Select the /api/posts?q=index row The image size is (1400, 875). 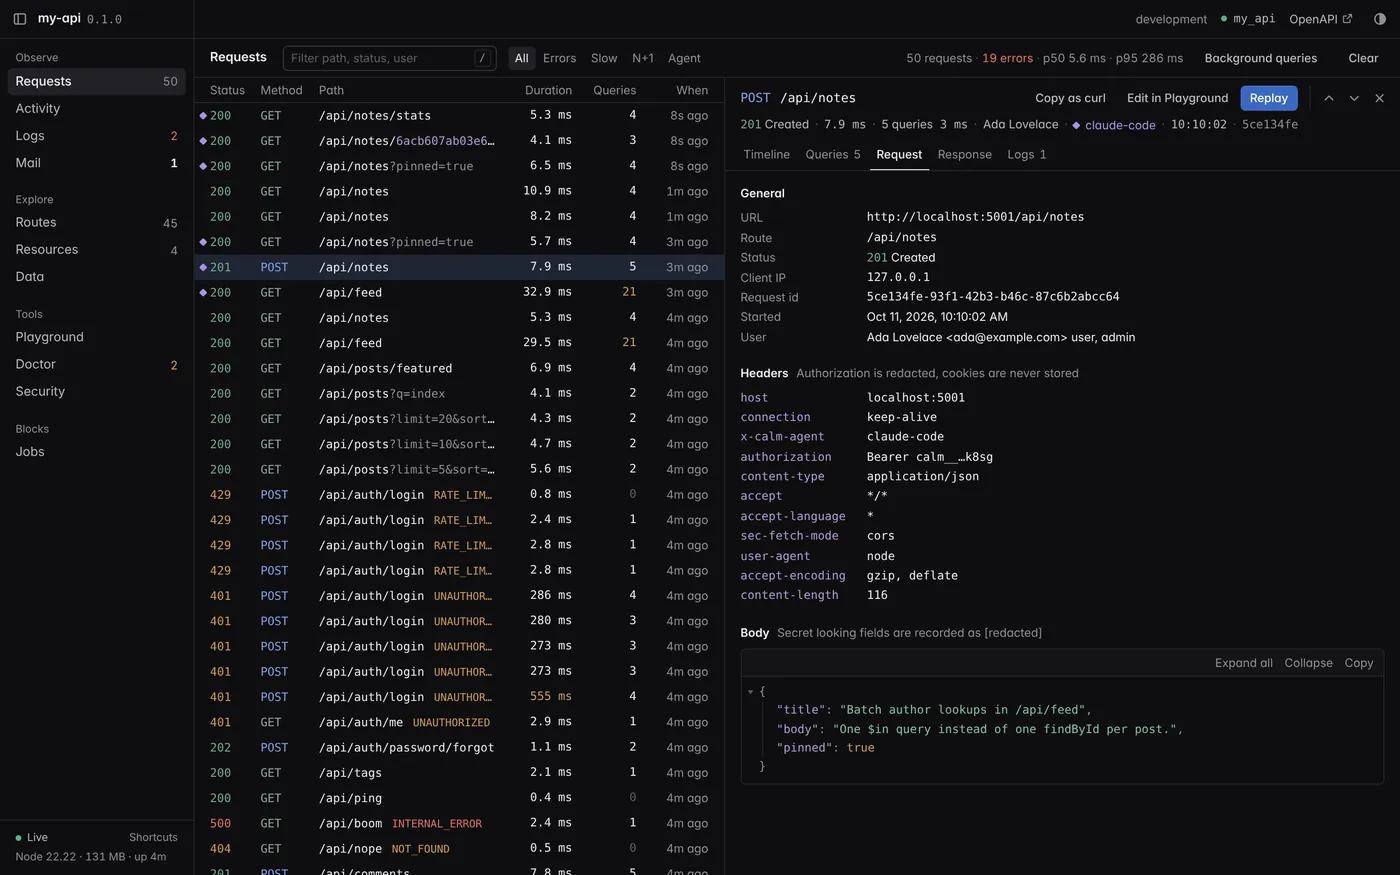point(459,393)
